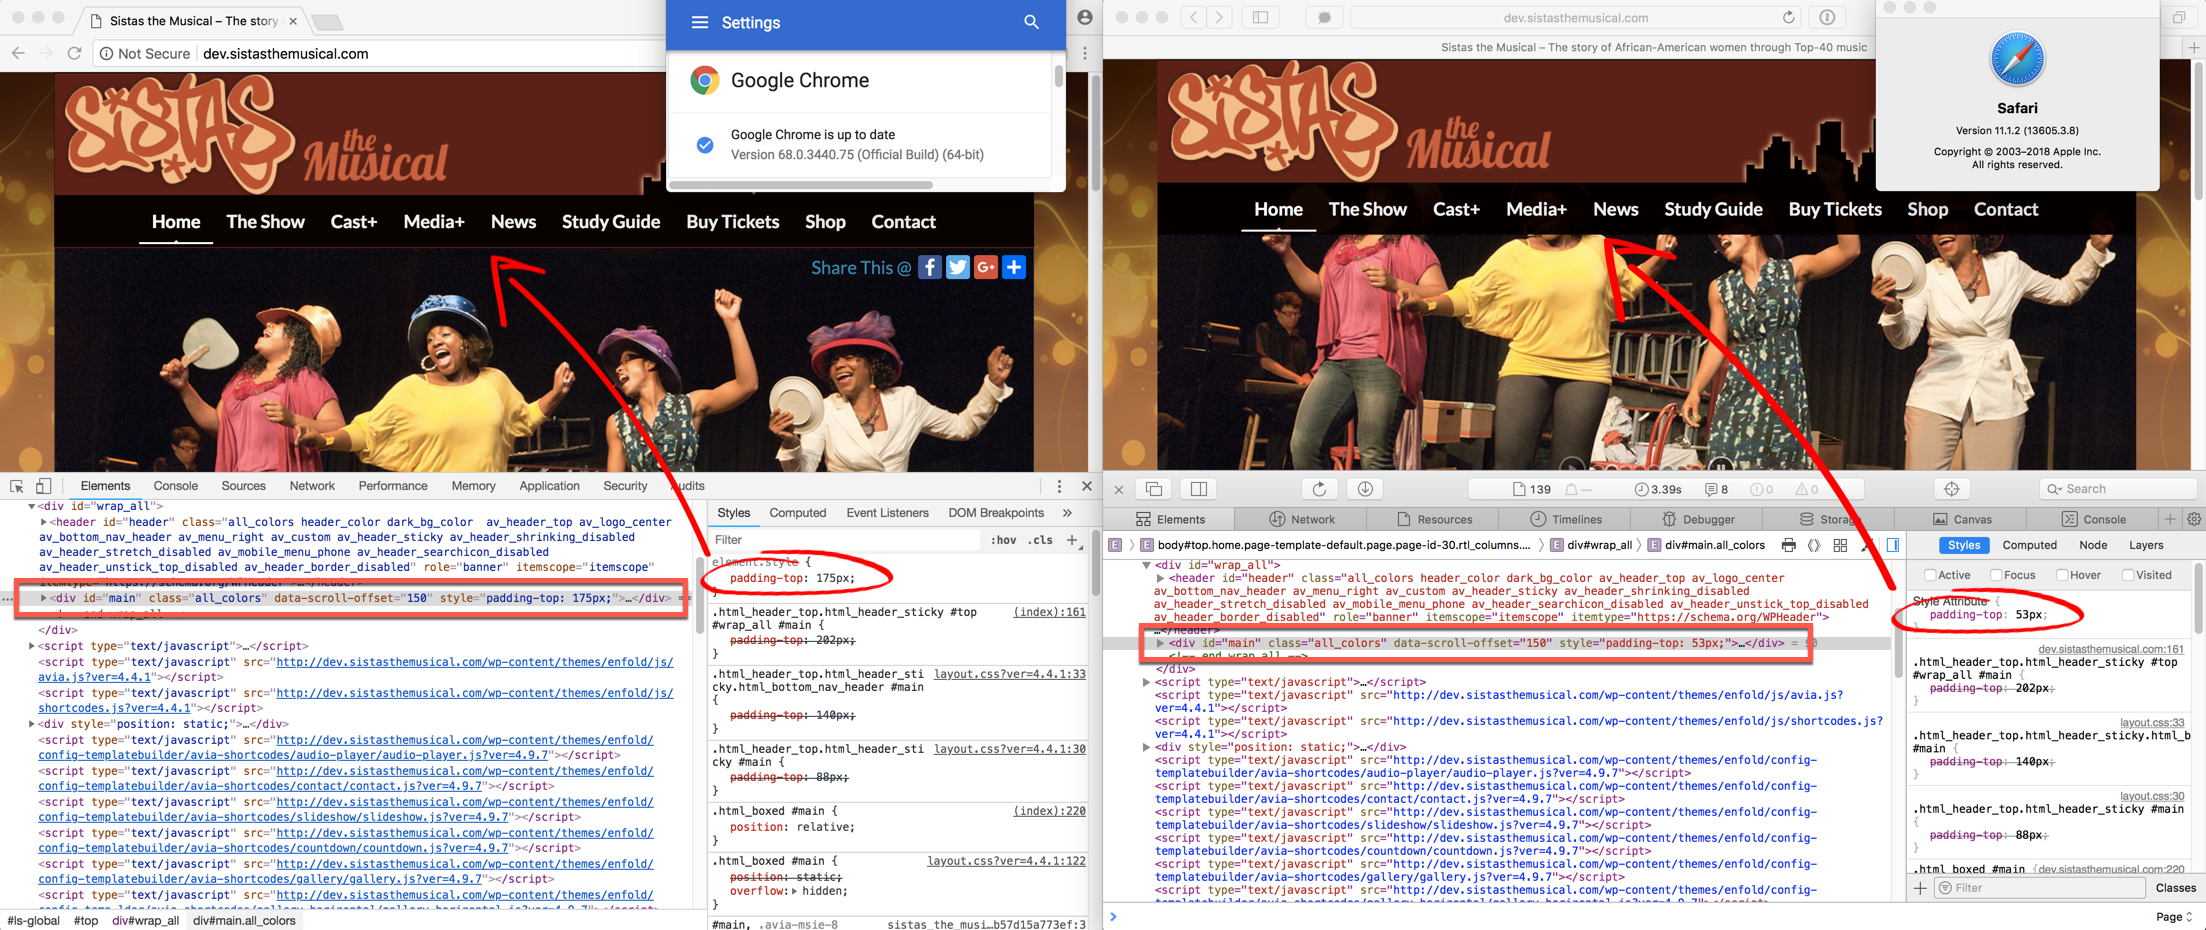Open the Layers tab in Safari sidebar

[2146, 545]
